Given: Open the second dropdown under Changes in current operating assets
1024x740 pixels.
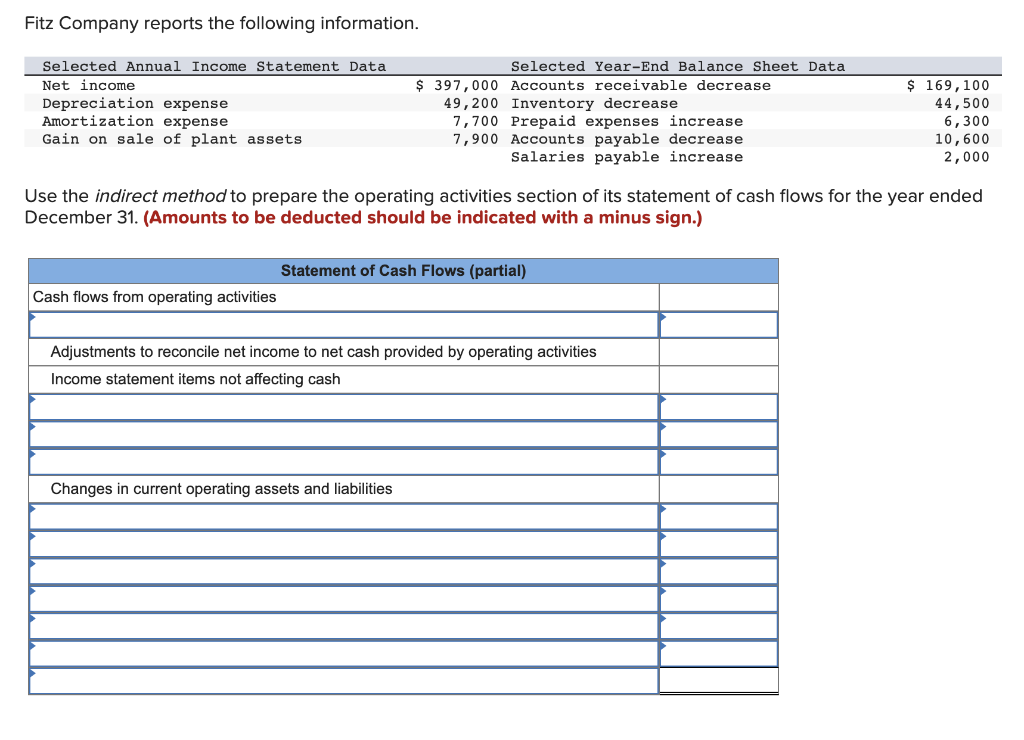Looking at the screenshot, I should [340, 543].
